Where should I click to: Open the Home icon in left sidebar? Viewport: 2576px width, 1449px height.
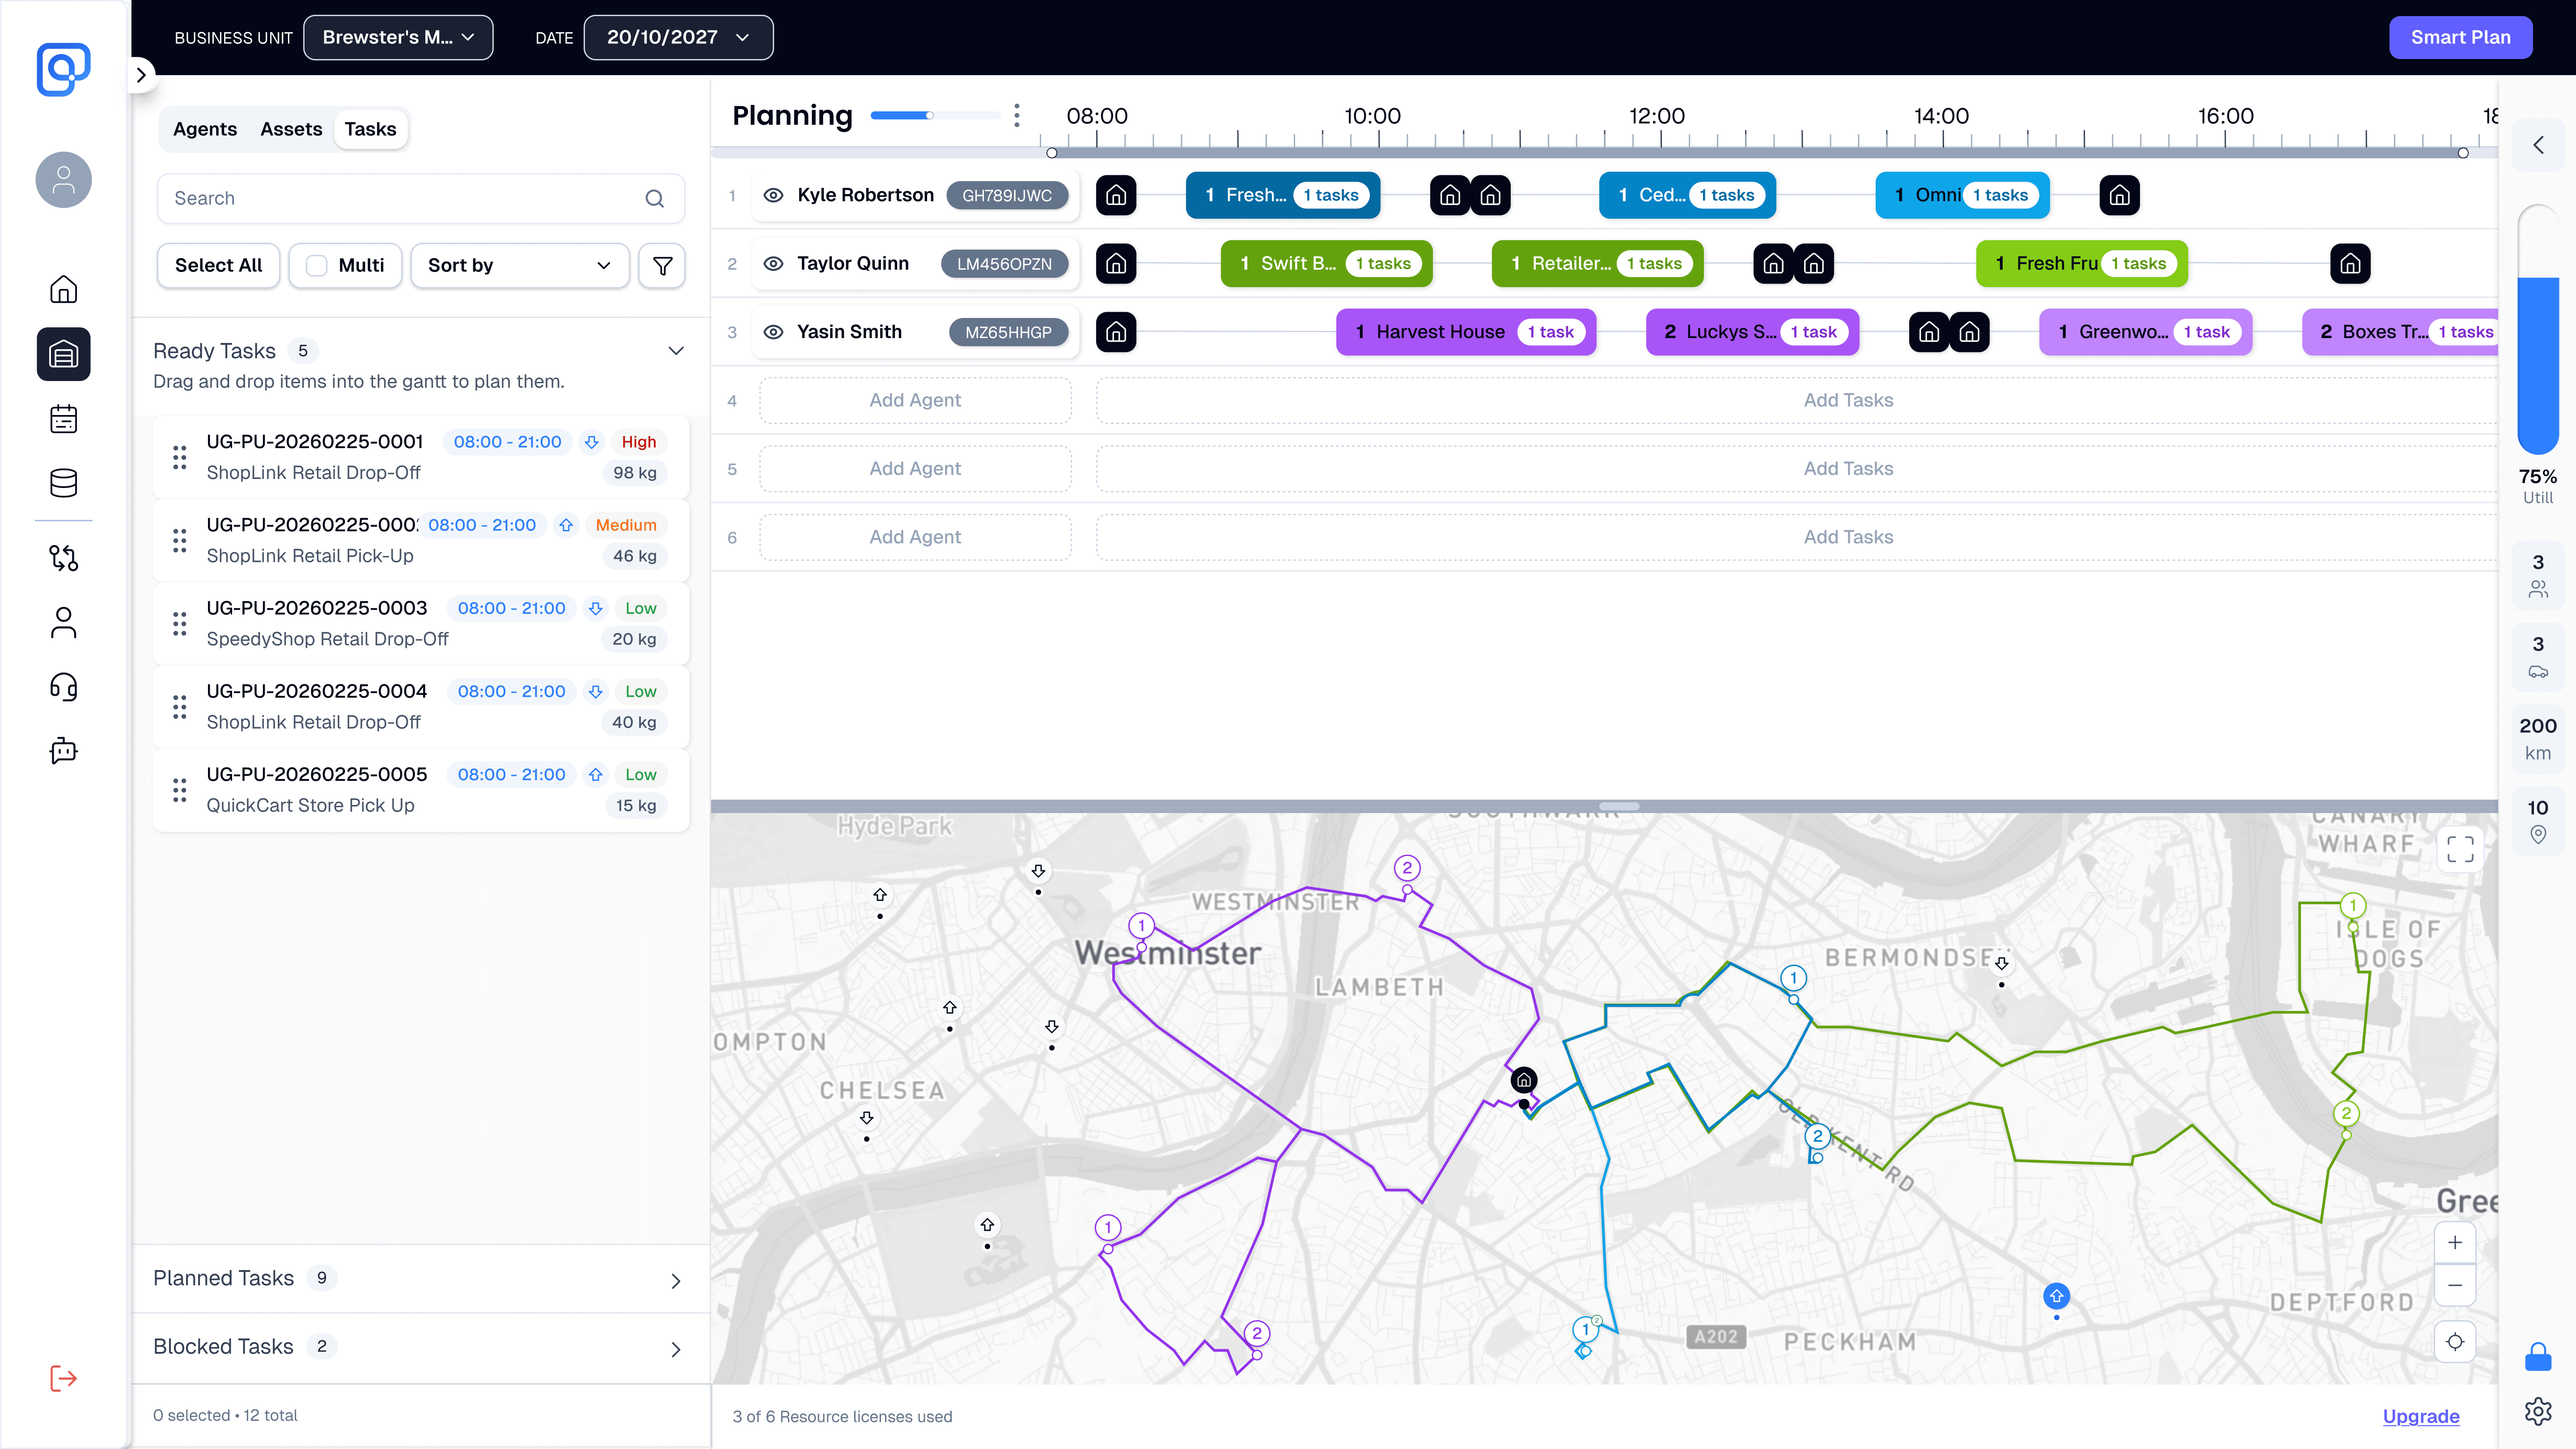(63, 290)
